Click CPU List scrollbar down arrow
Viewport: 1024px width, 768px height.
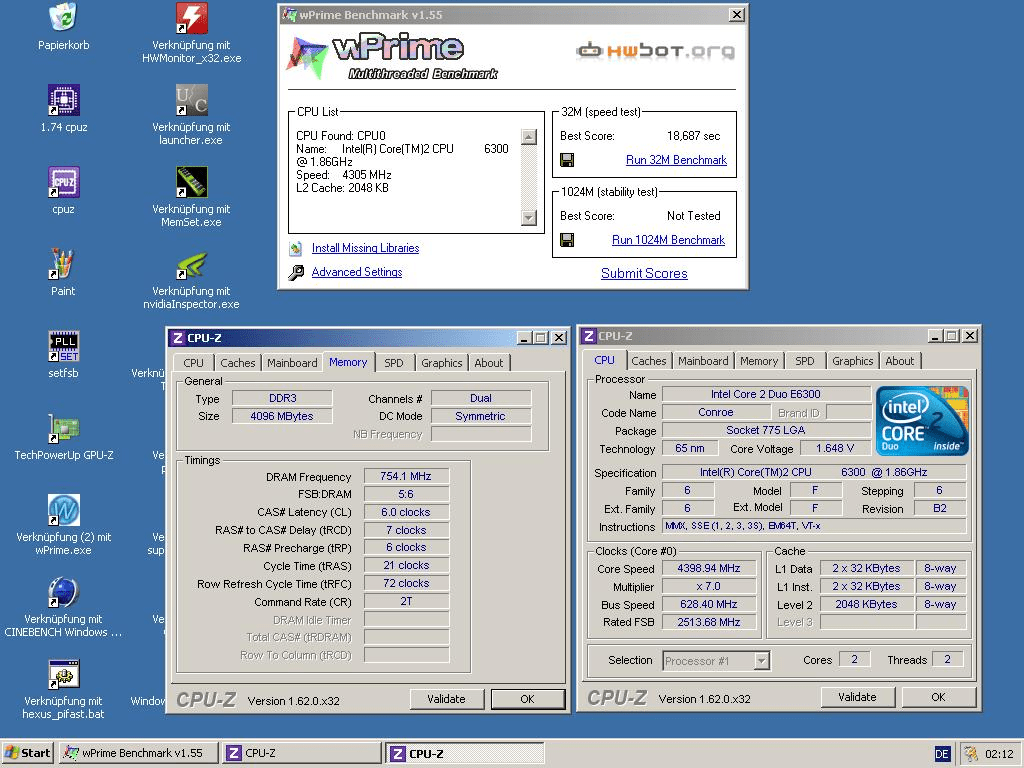pyautogui.click(x=529, y=217)
